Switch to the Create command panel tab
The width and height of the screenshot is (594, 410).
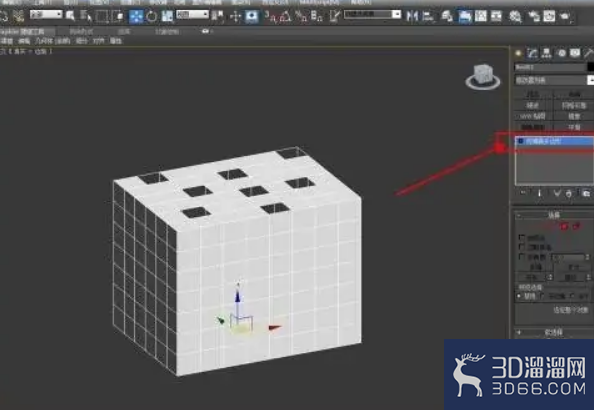pyautogui.click(x=518, y=53)
